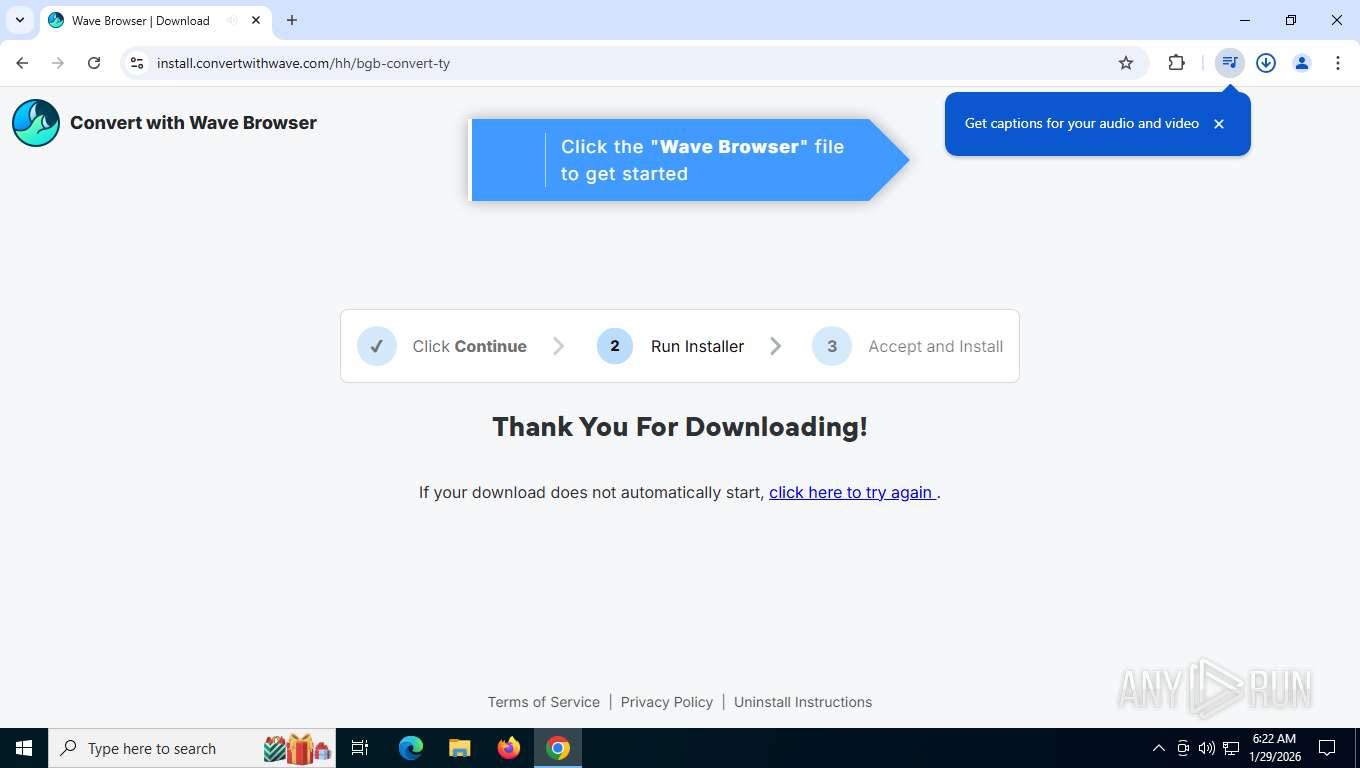This screenshot has height=768, width=1360.
Task: Click the 'click here to try again' link
Action: click(853, 492)
